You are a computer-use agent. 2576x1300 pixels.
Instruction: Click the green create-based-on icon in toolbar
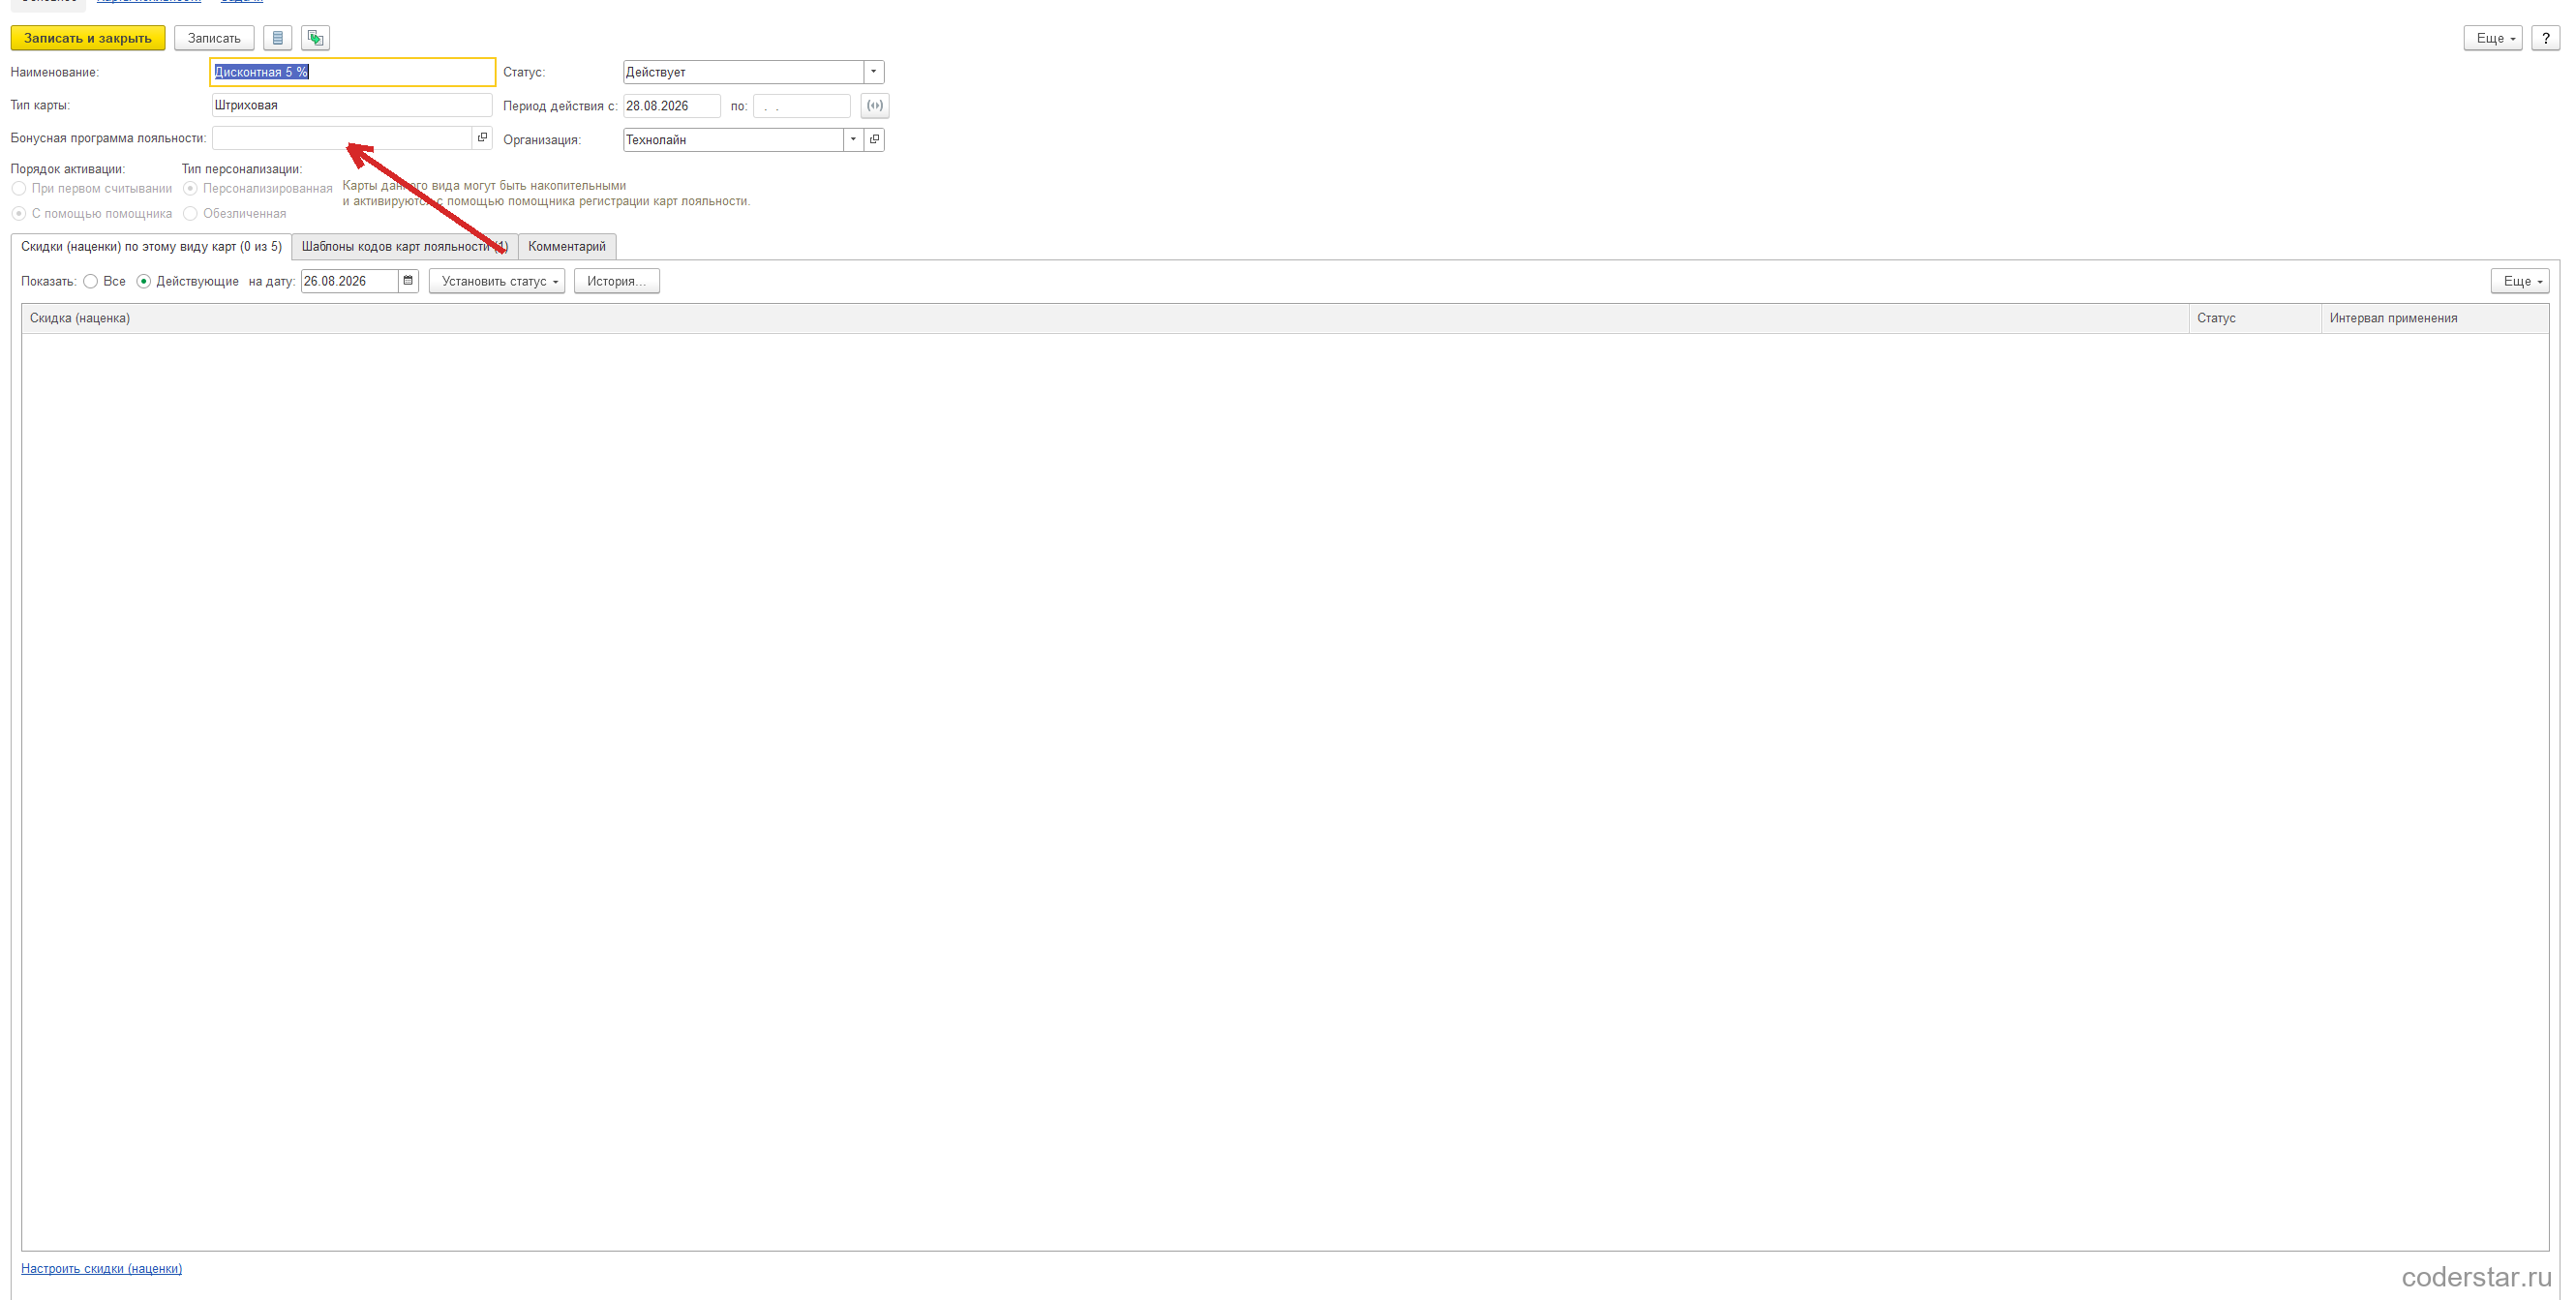coord(315,38)
